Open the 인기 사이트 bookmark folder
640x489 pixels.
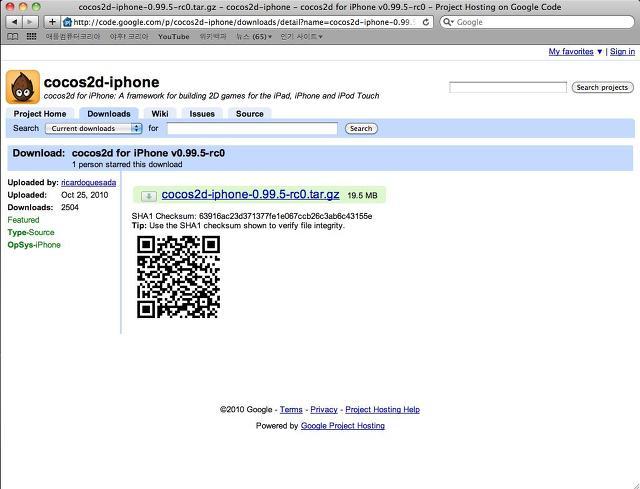301,37
